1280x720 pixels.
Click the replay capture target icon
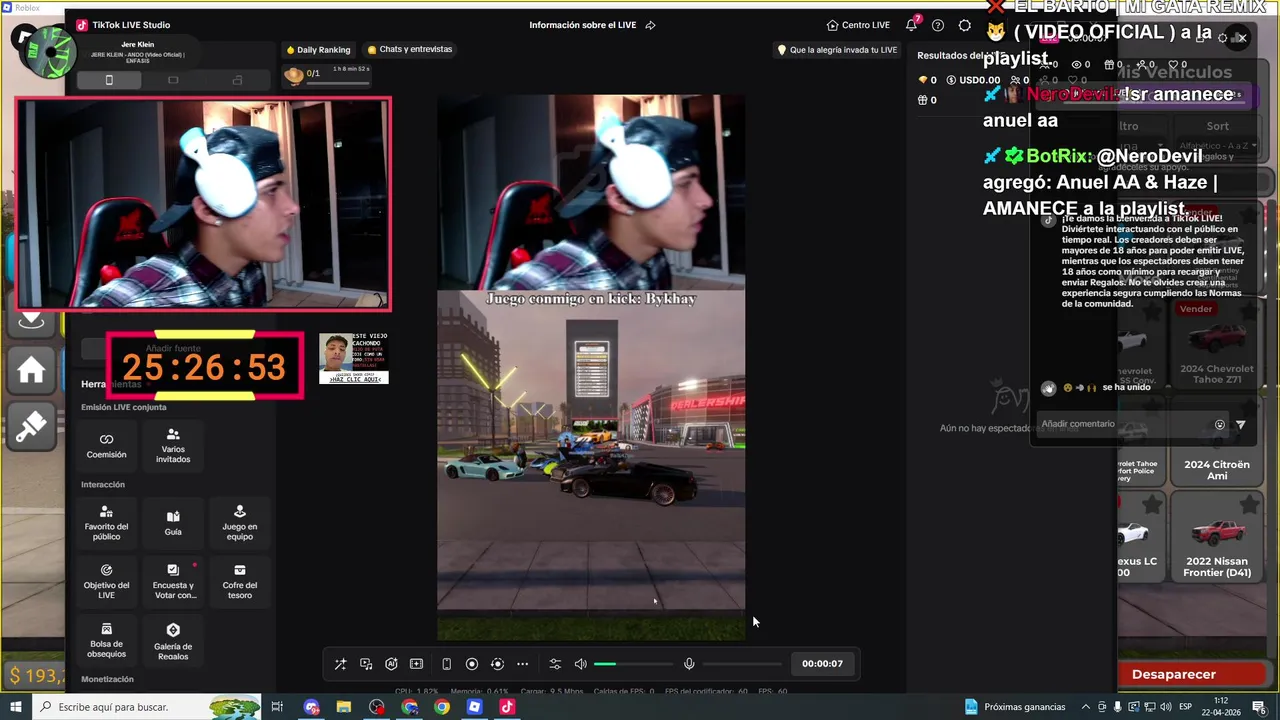(x=497, y=664)
